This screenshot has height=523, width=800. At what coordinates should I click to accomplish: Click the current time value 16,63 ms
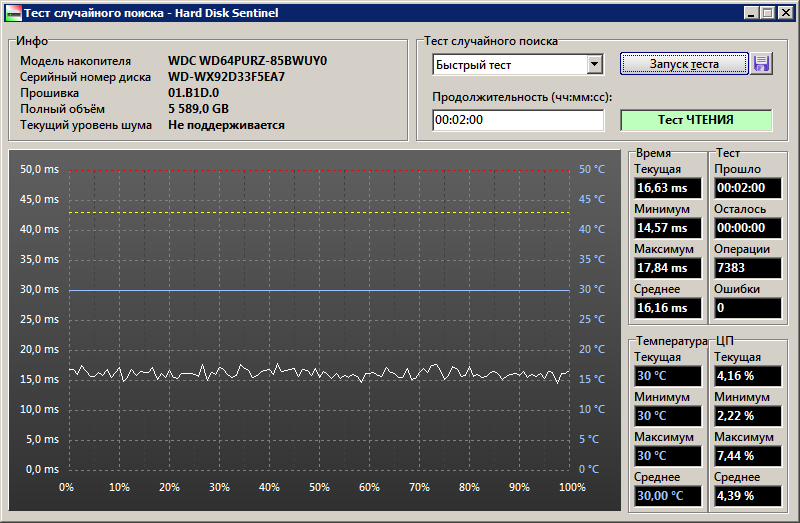[667, 188]
